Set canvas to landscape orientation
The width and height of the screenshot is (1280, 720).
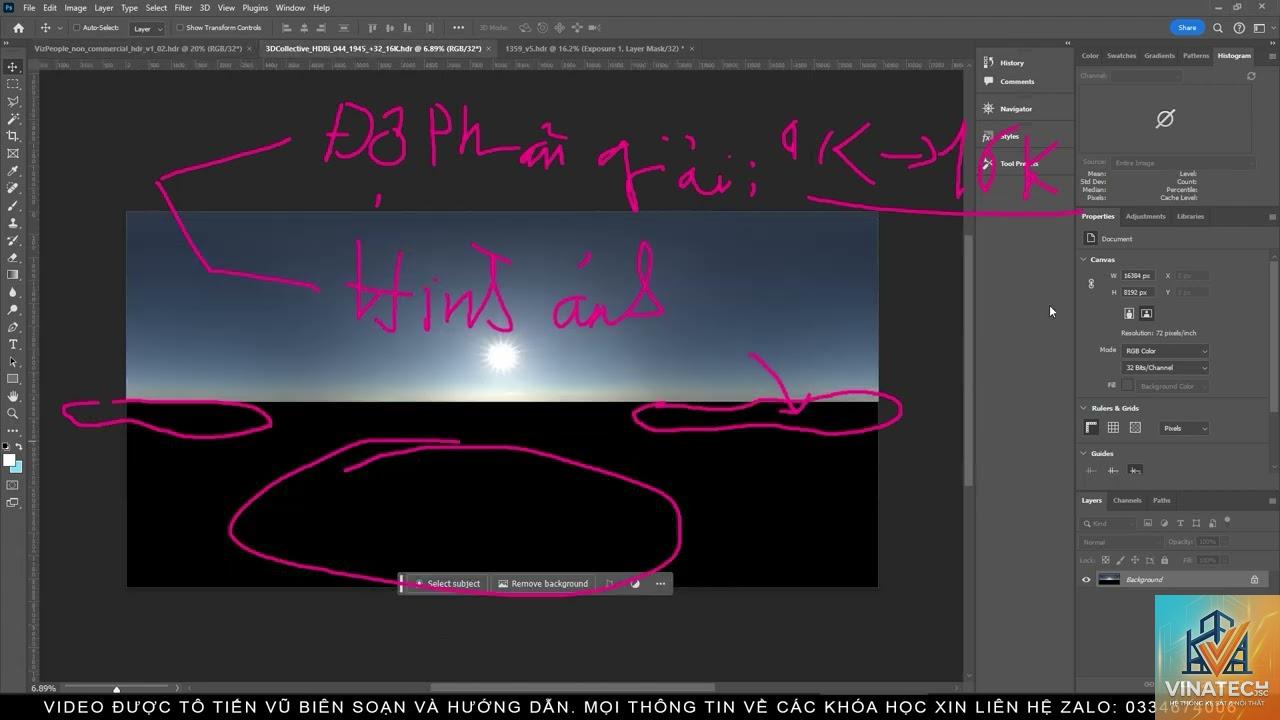pos(1146,313)
